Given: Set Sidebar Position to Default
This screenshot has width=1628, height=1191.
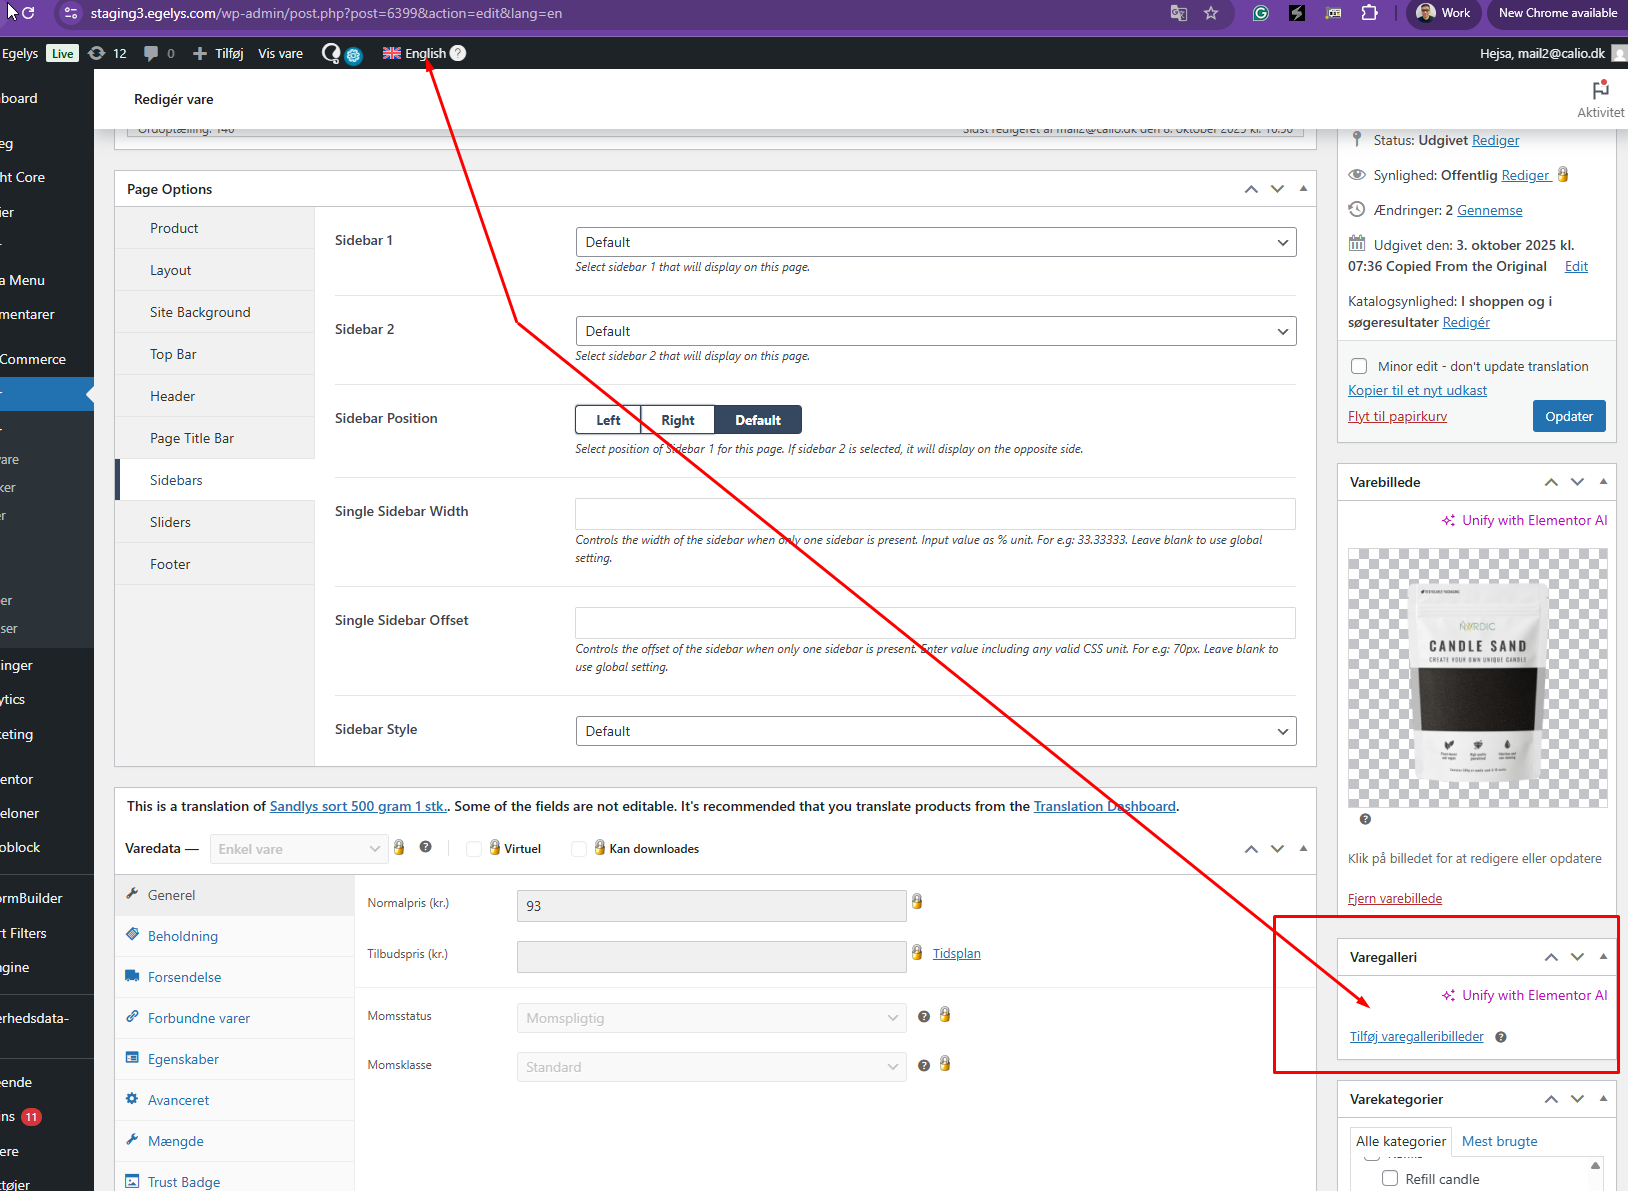Looking at the screenshot, I should [x=758, y=420].
